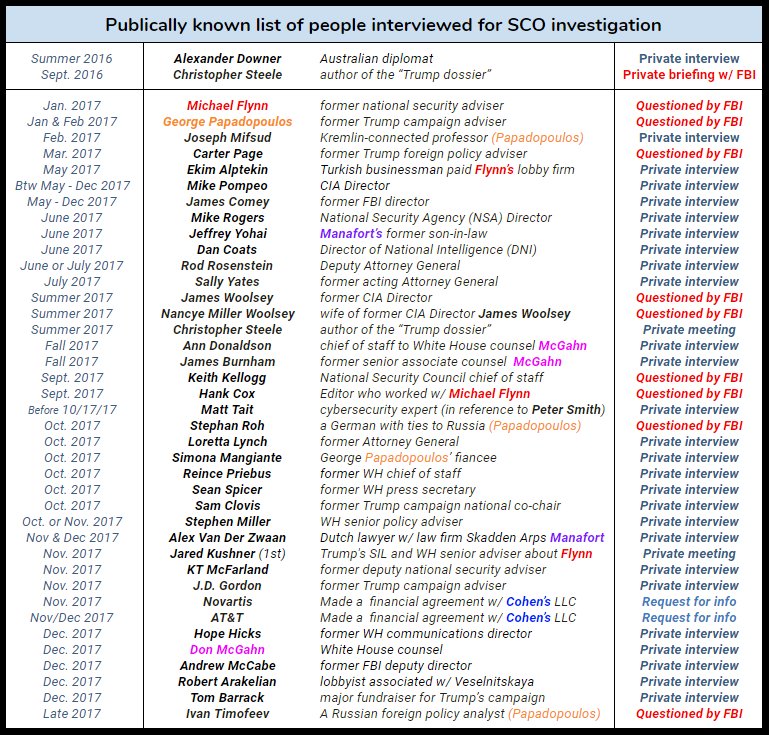The image size is (769, 735).
Task: Click the name 'Loretta Lynch'
Action: pyautogui.click(x=228, y=442)
